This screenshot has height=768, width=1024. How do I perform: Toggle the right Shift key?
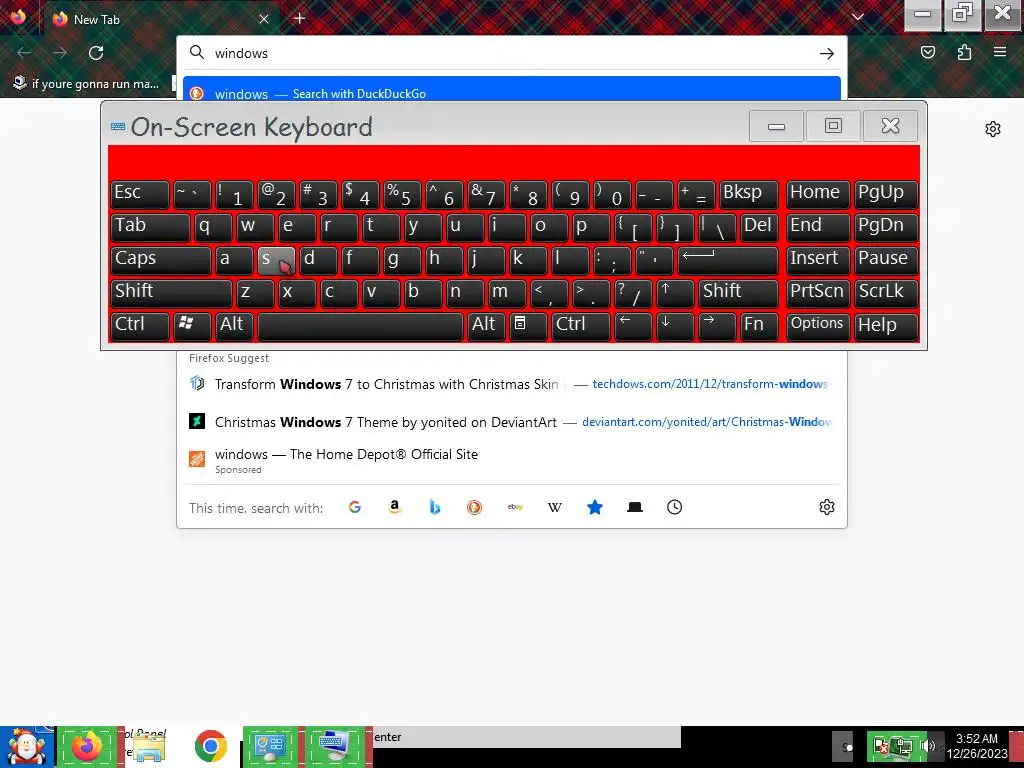[x=739, y=293]
